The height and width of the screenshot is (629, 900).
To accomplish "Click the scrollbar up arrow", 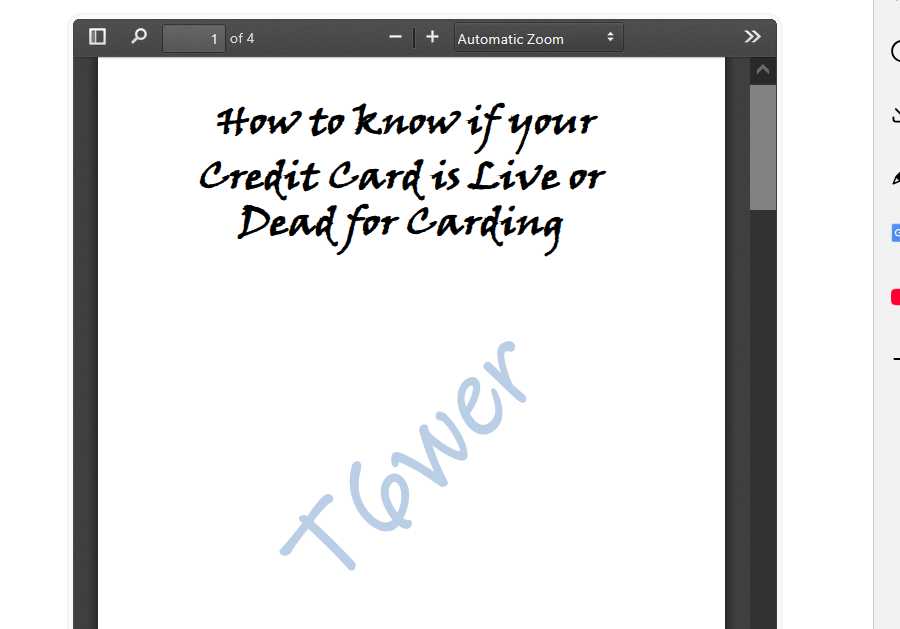I will [762, 68].
